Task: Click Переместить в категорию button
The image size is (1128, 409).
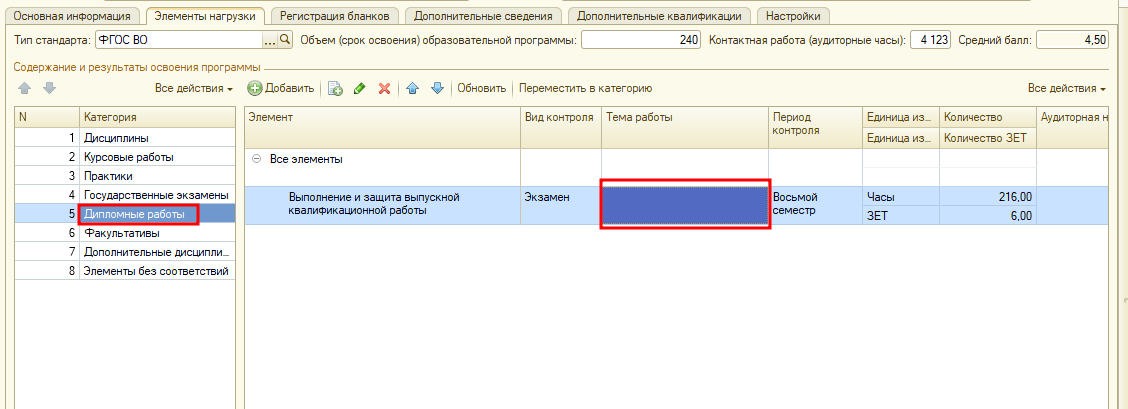Action: click(x=586, y=89)
